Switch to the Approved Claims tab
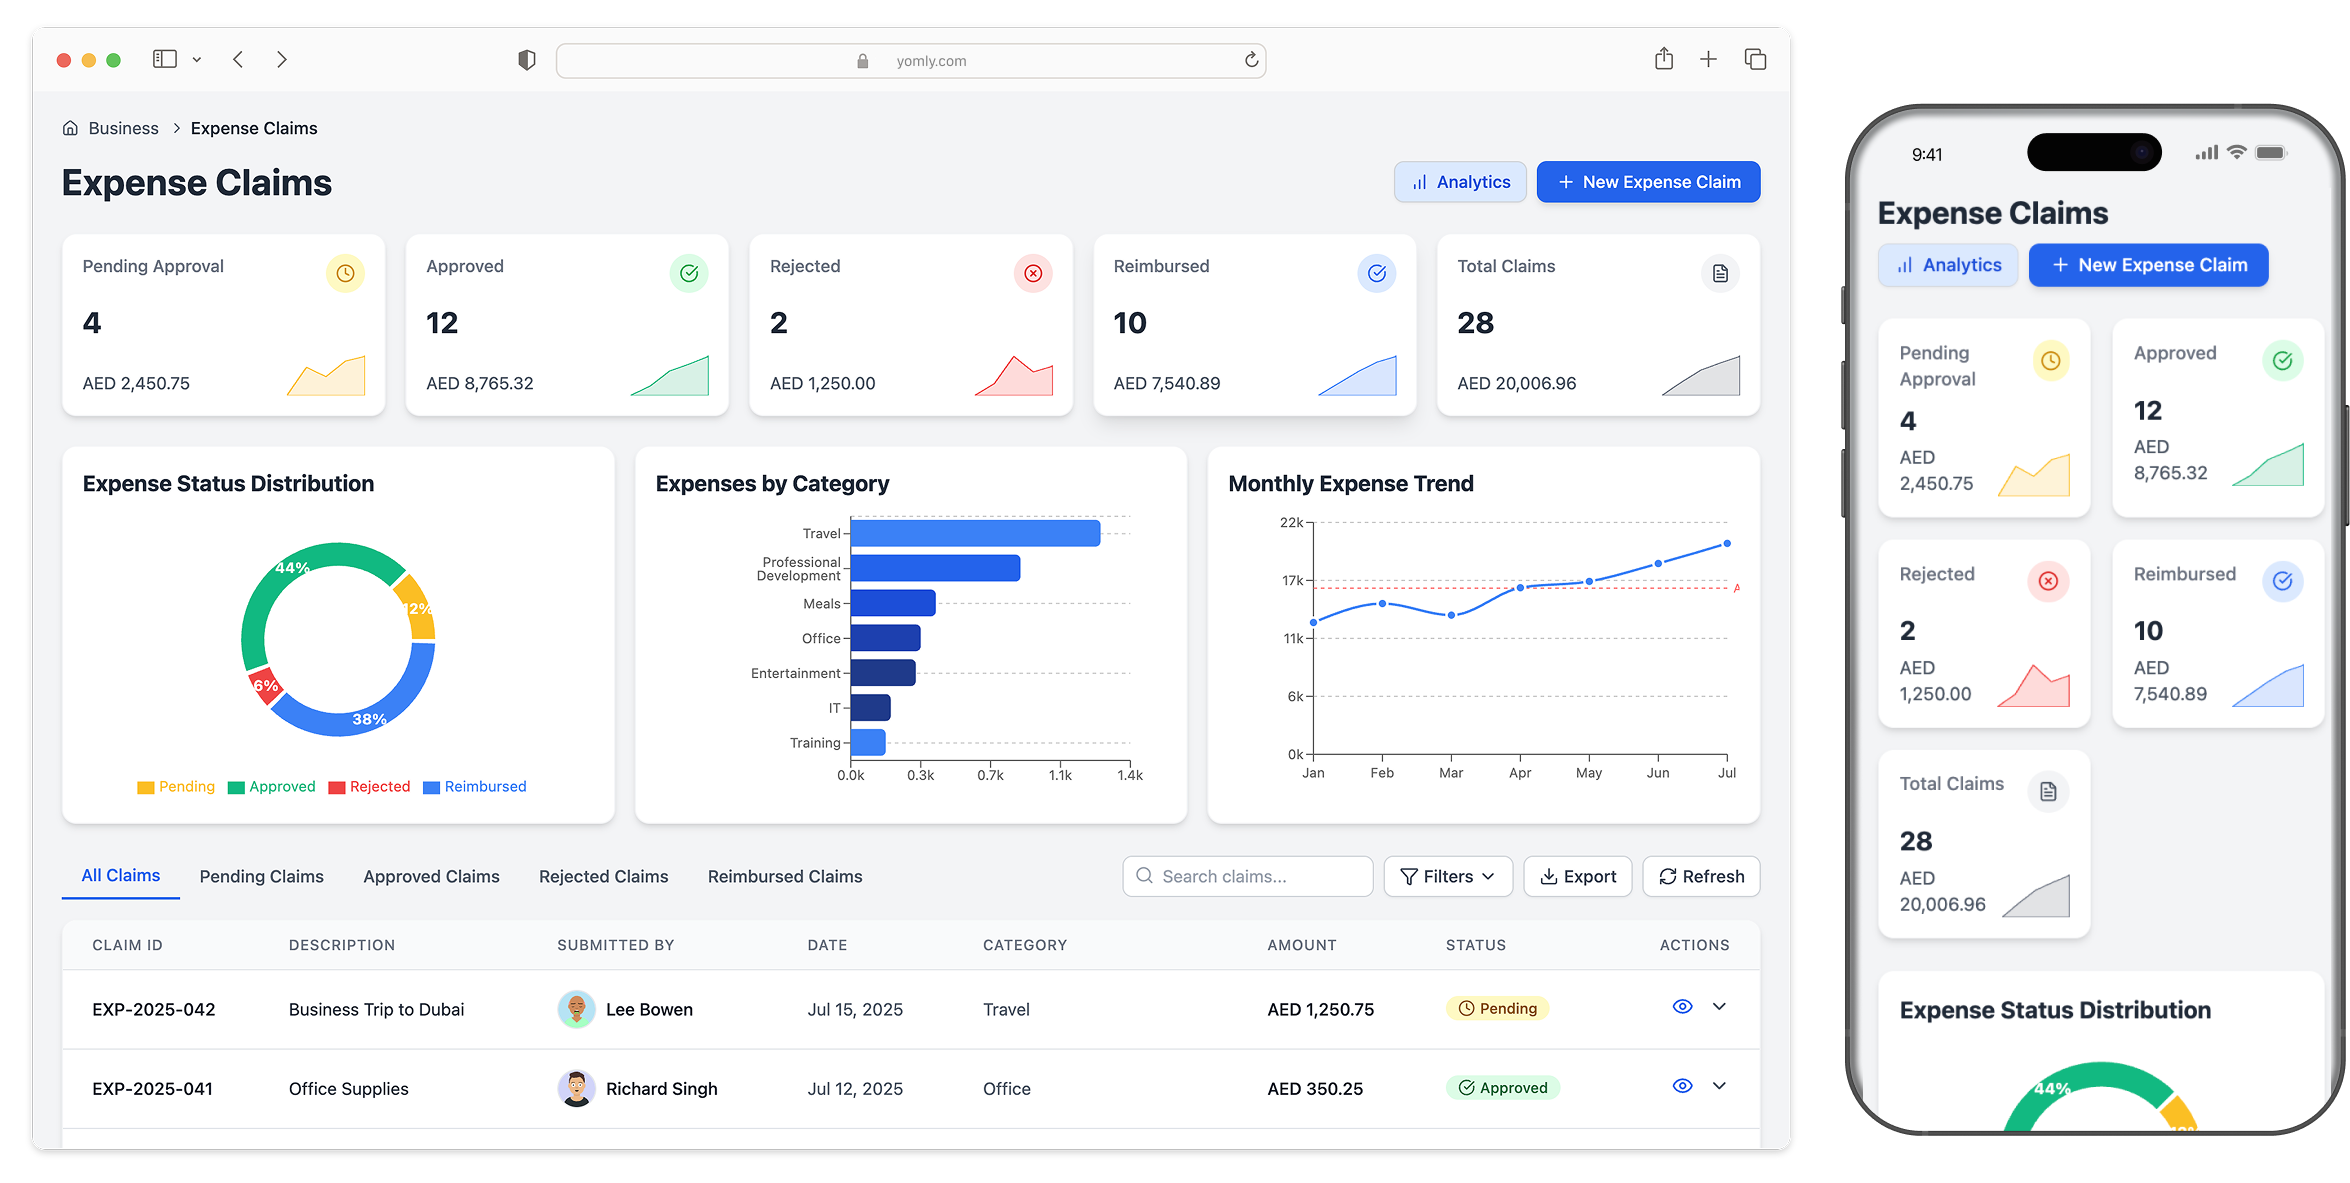The image size is (2350, 1183). (431, 877)
